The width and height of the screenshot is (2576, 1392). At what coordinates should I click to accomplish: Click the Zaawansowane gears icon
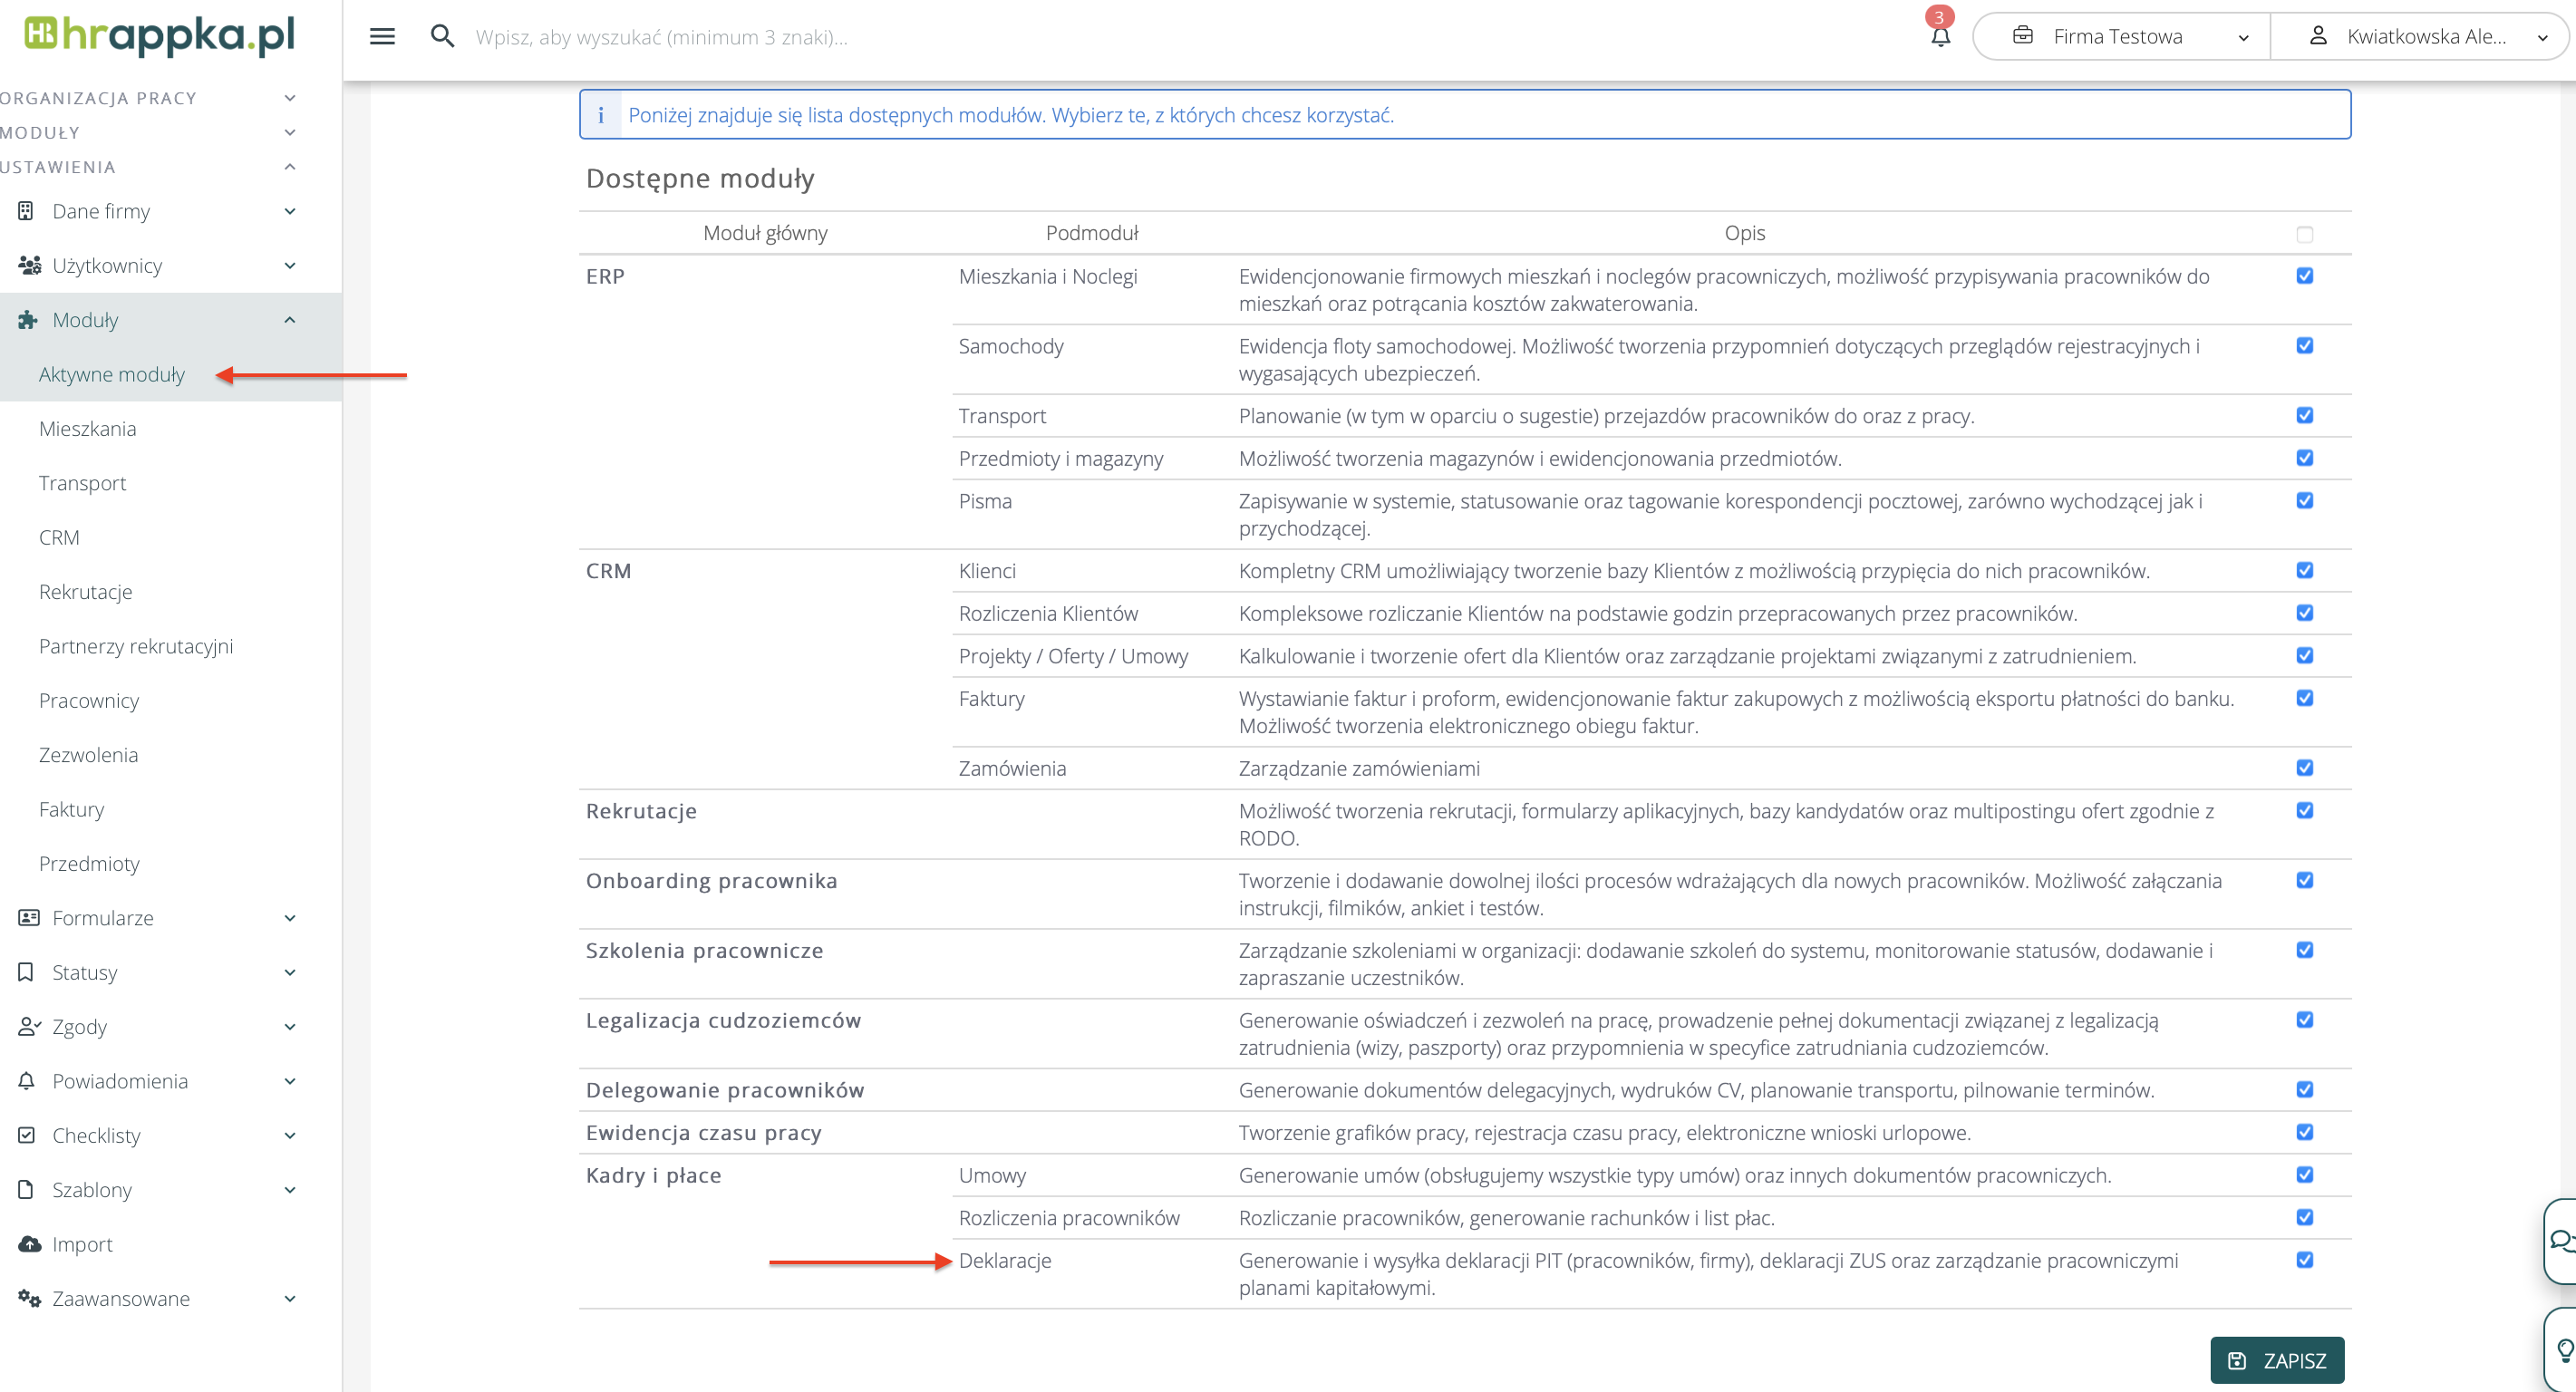pos(29,1298)
